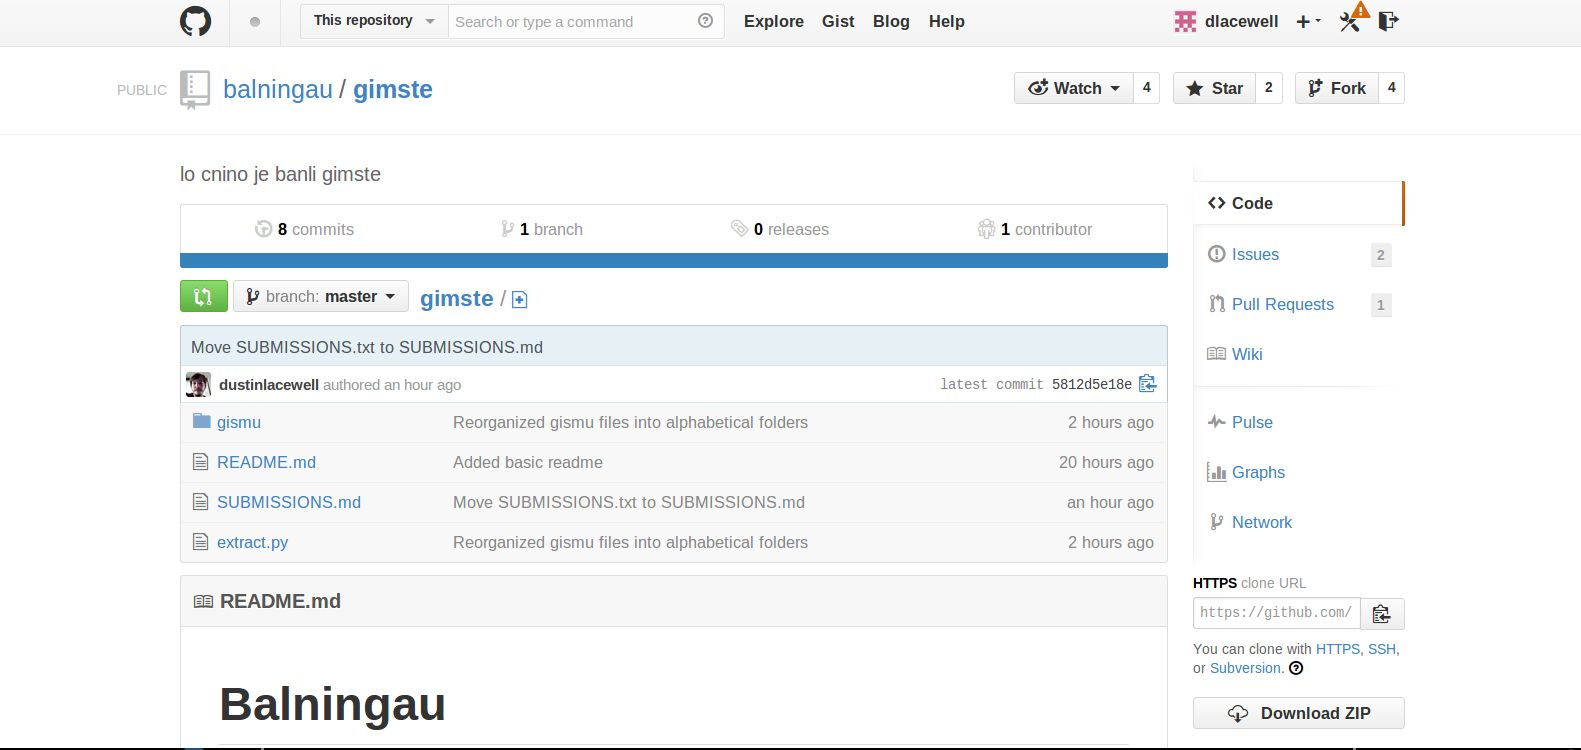The height and width of the screenshot is (750, 1581).
Task: Open Help in top navigation
Action: pos(946,21)
